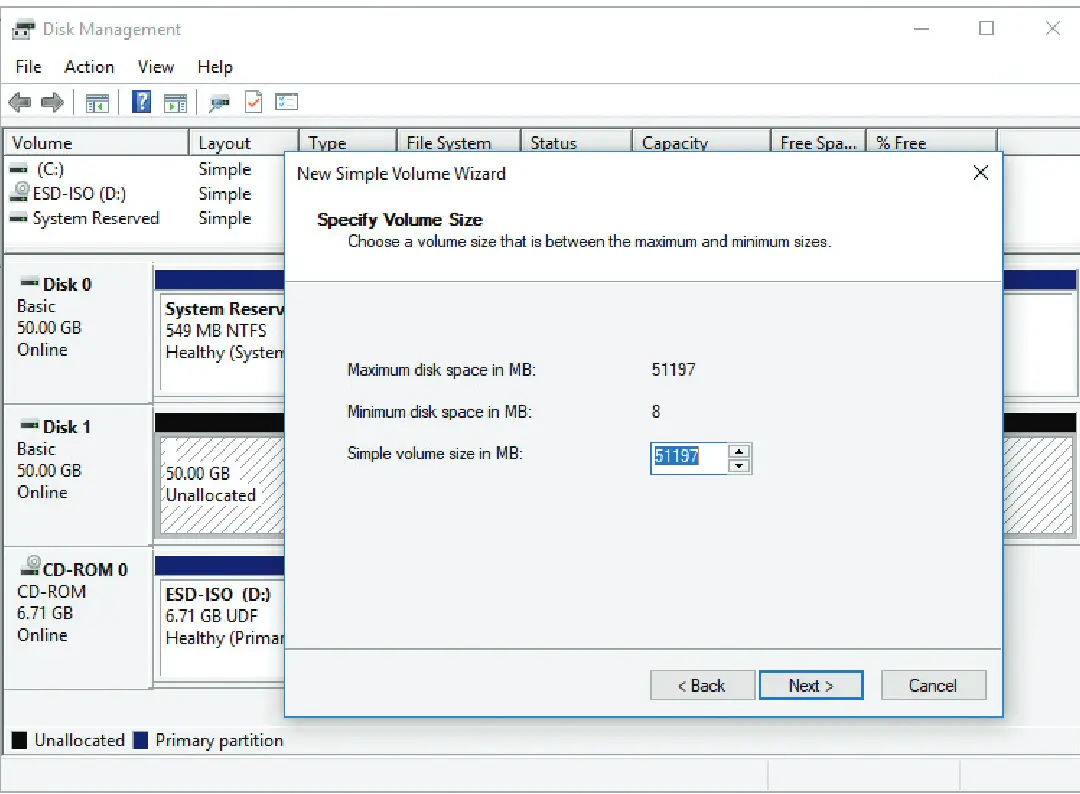Image resolution: width=1080 pixels, height=794 pixels.
Task: Open the File menu
Action: click(x=29, y=67)
